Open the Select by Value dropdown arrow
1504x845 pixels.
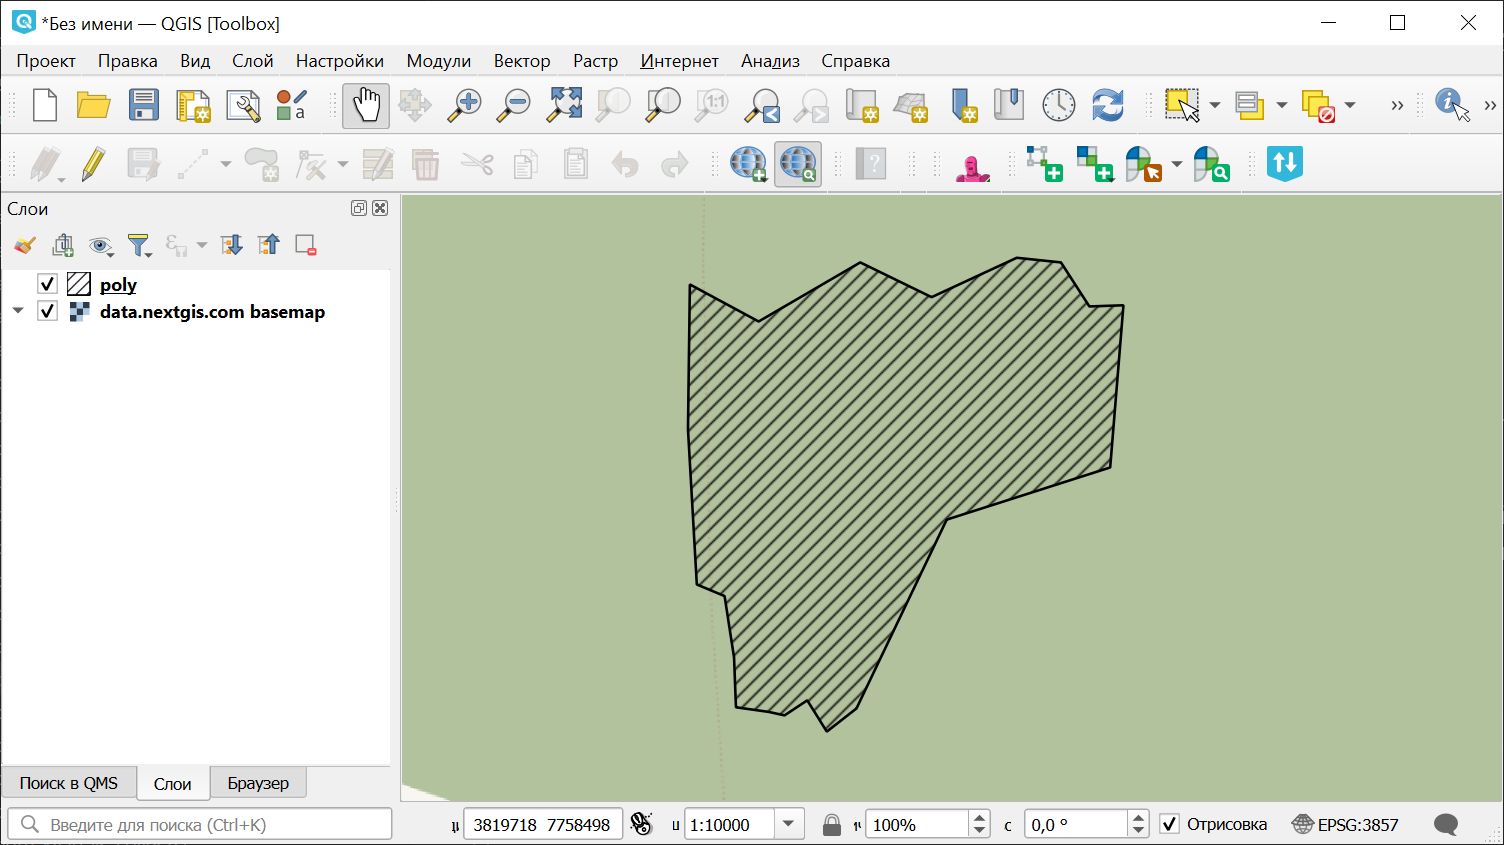pos(1281,105)
